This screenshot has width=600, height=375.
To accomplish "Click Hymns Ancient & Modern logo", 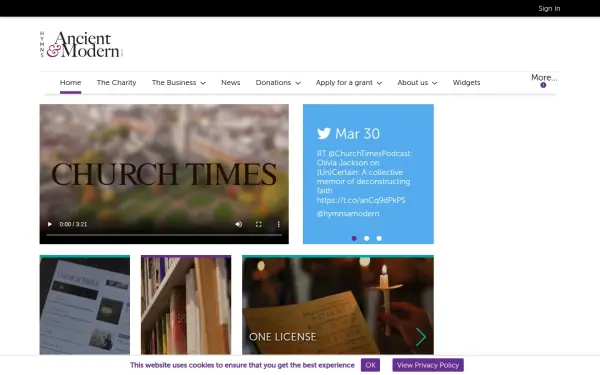I will tap(82, 45).
